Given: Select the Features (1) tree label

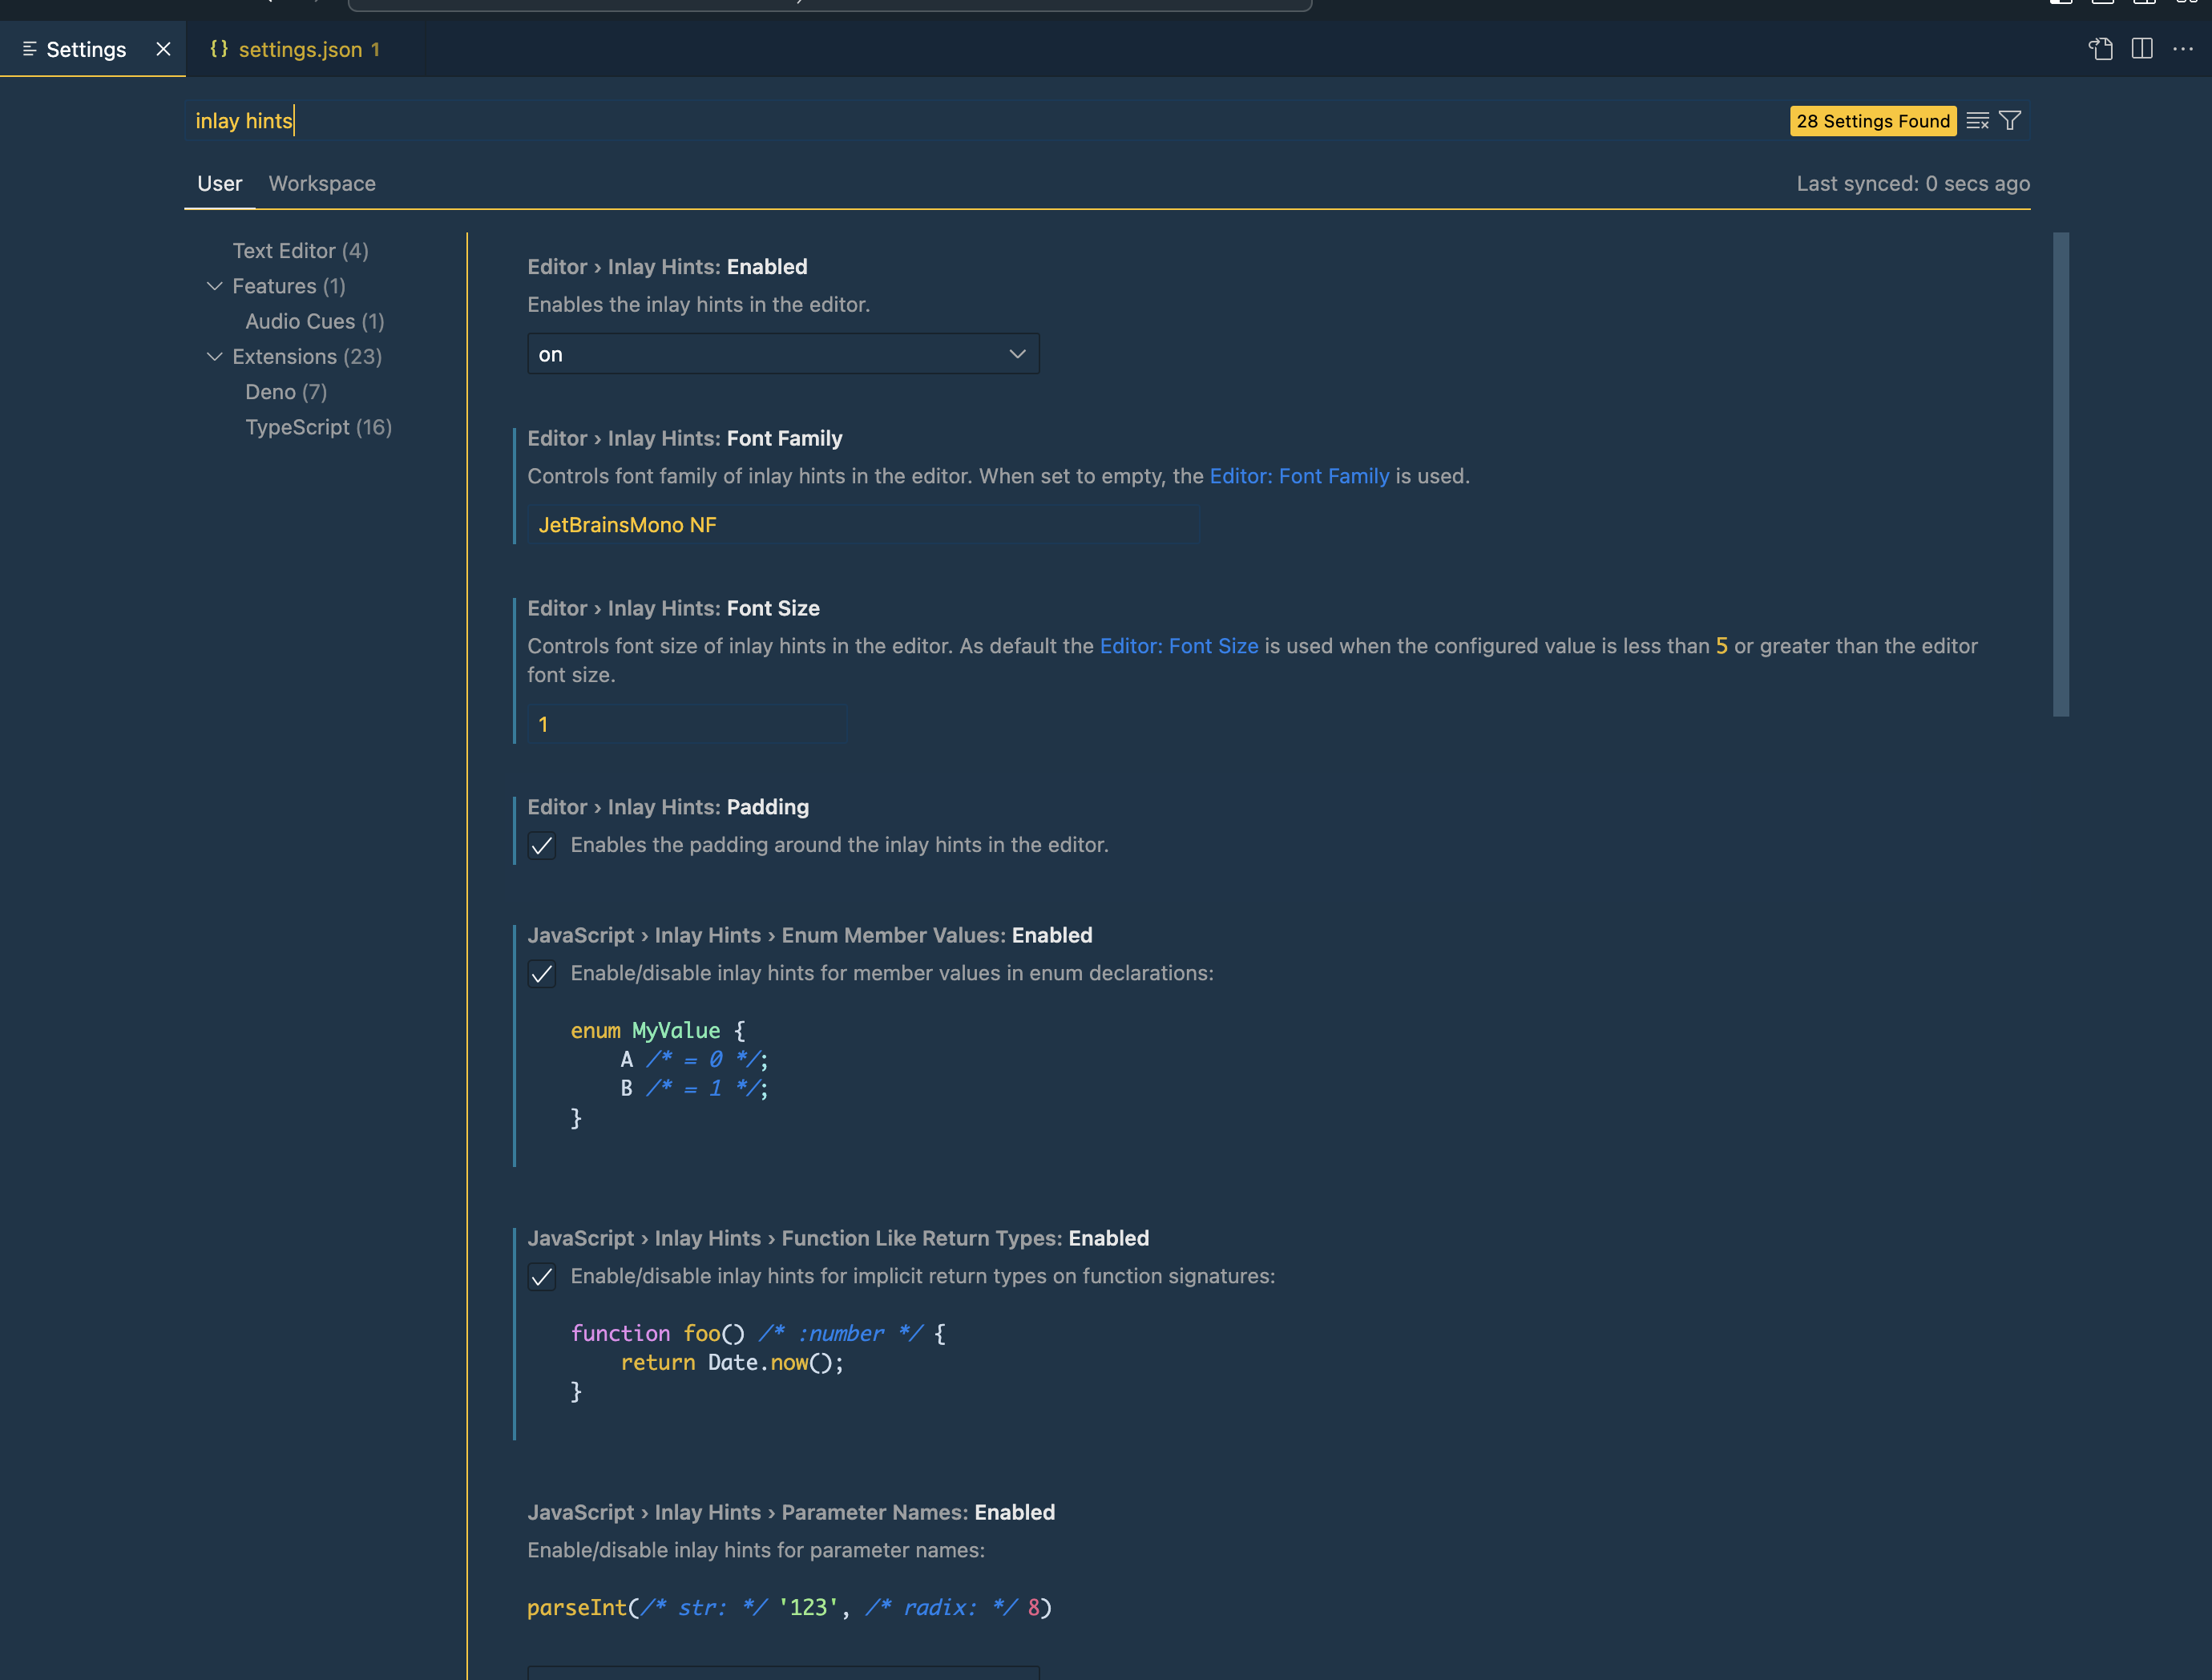Looking at the screenshot, I should 289,286.
